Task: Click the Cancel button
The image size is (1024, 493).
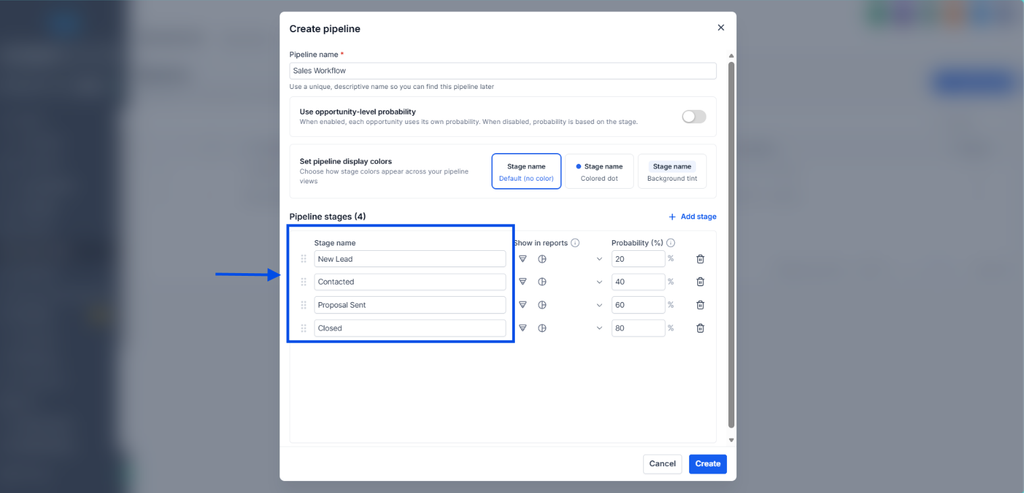Action: (662, 464)
